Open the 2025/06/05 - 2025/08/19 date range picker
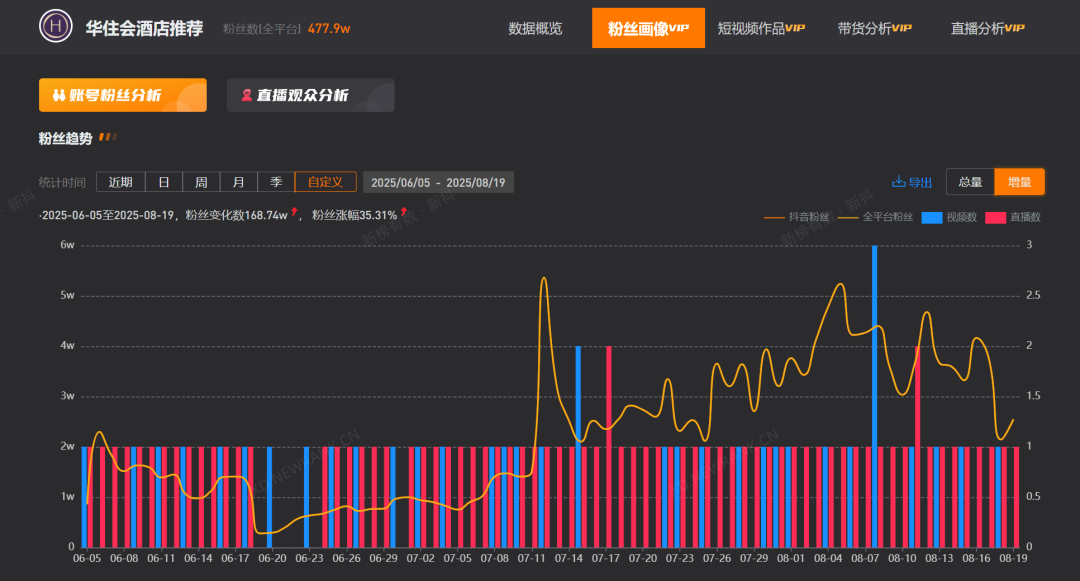 pos(438,182)
